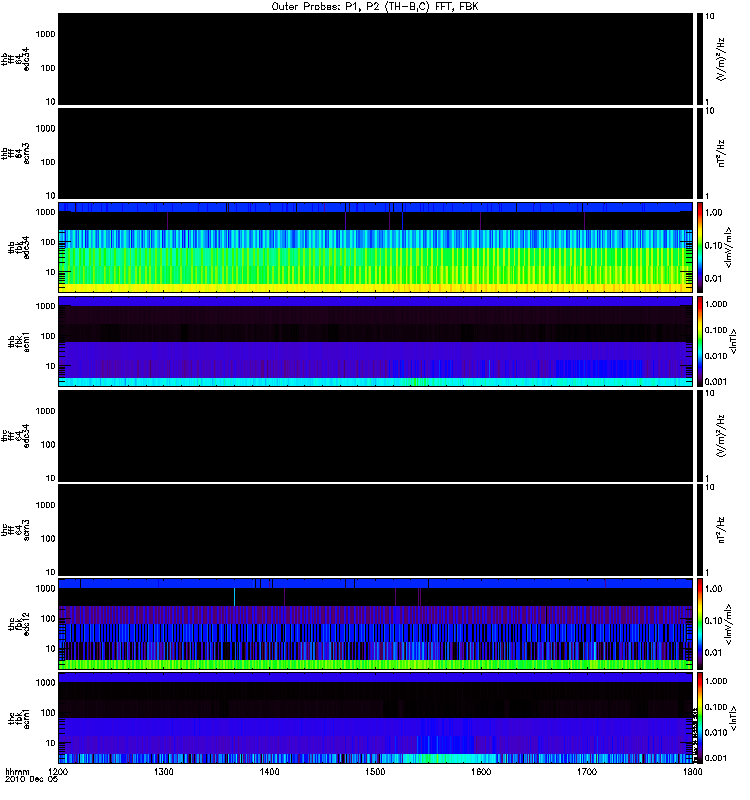Image resolution: width=750 pixels, height=800 pixels.
Task: Click the 1800 time axis label
Action: 692,771
